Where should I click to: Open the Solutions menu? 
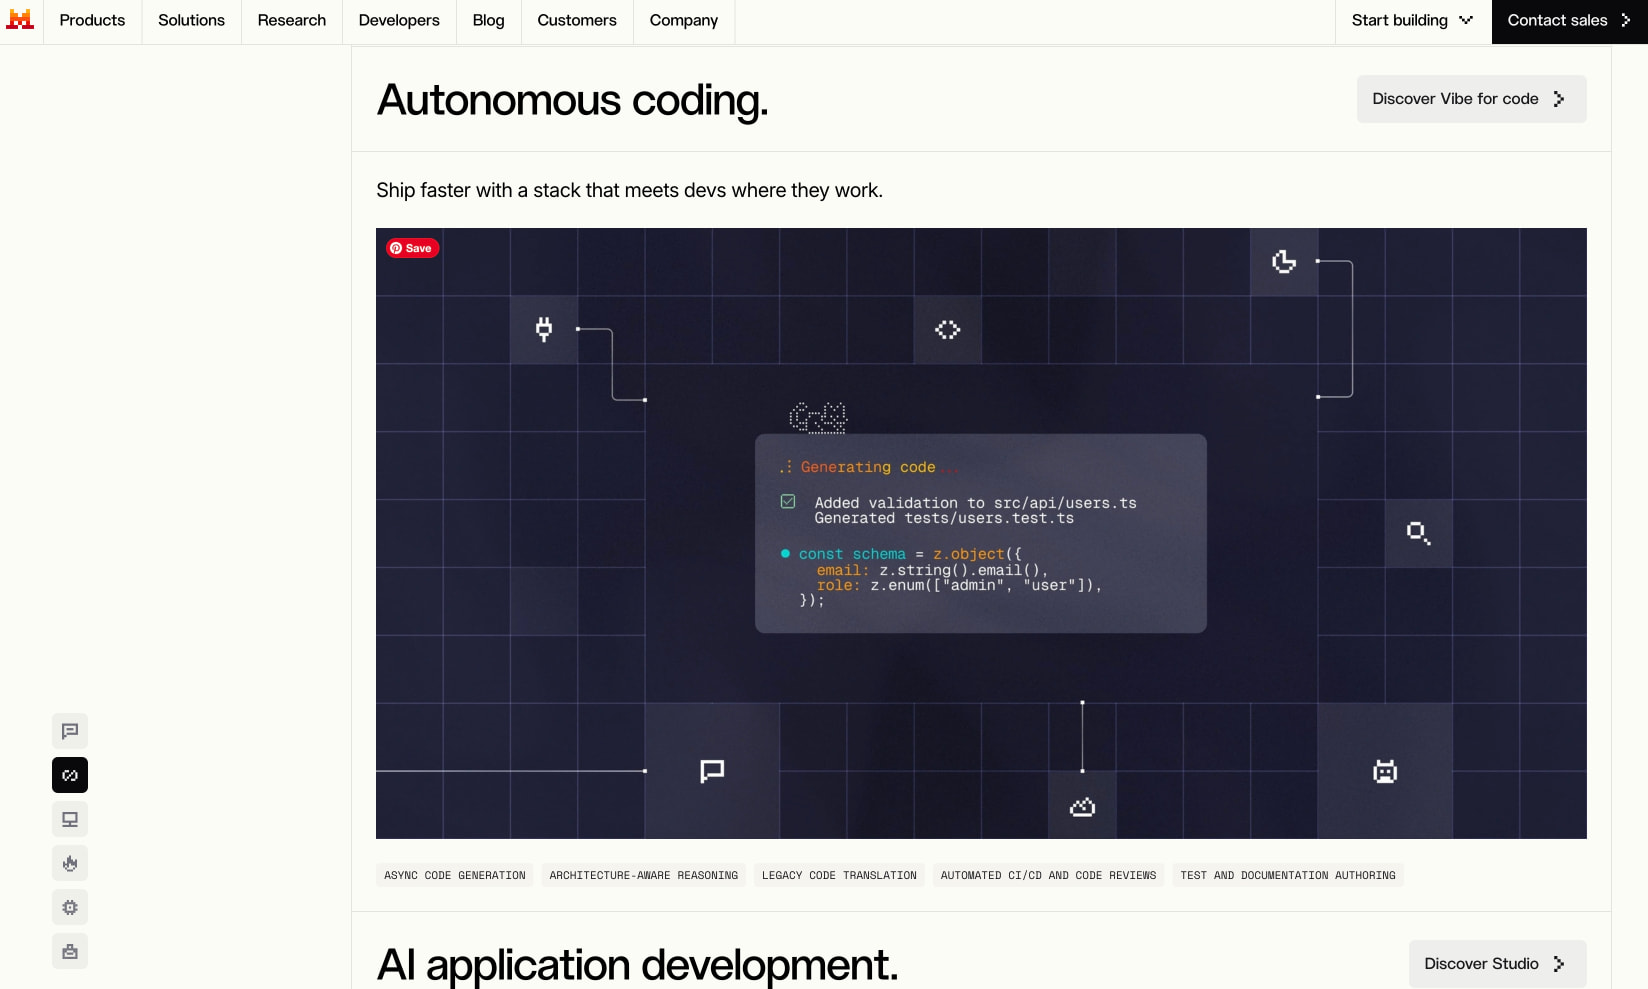tap(191, 21)
